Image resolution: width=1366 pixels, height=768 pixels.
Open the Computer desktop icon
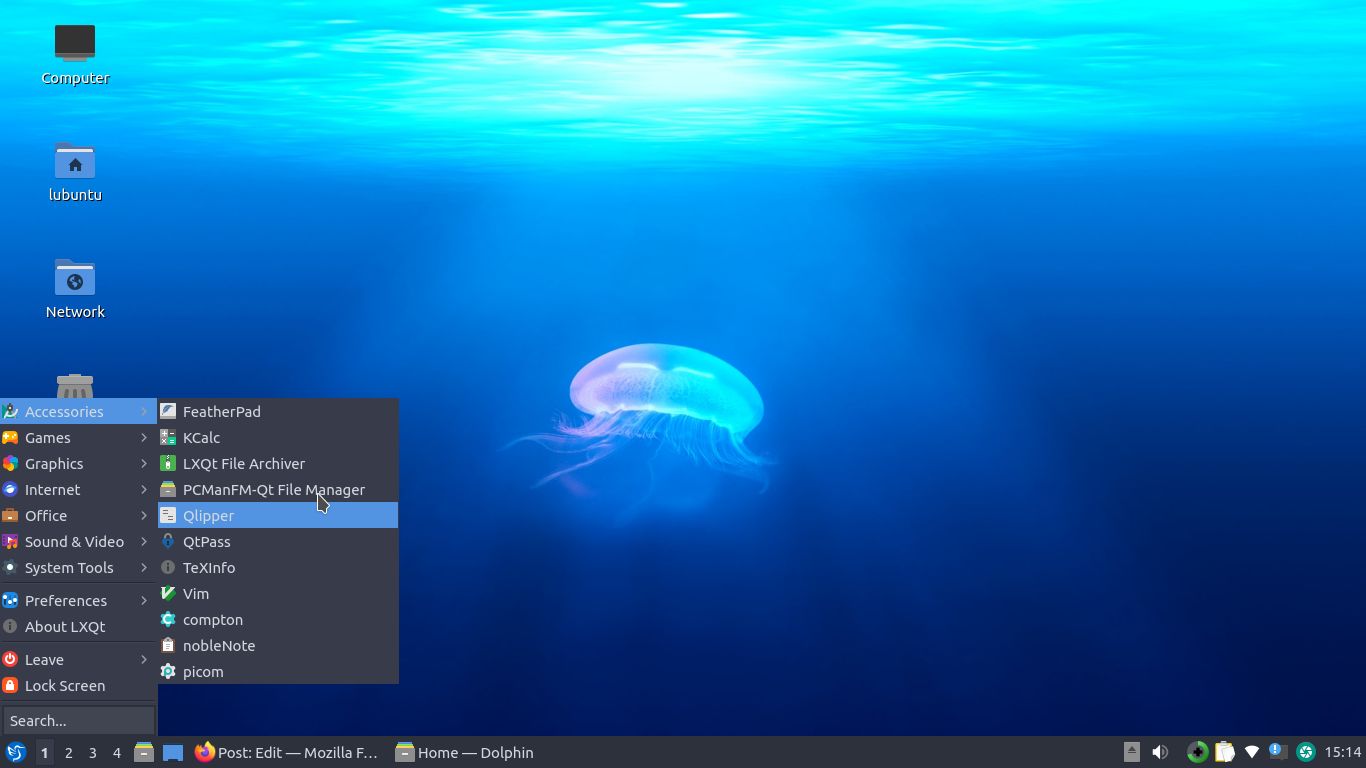pyautogui.click(x=75, y=54)
